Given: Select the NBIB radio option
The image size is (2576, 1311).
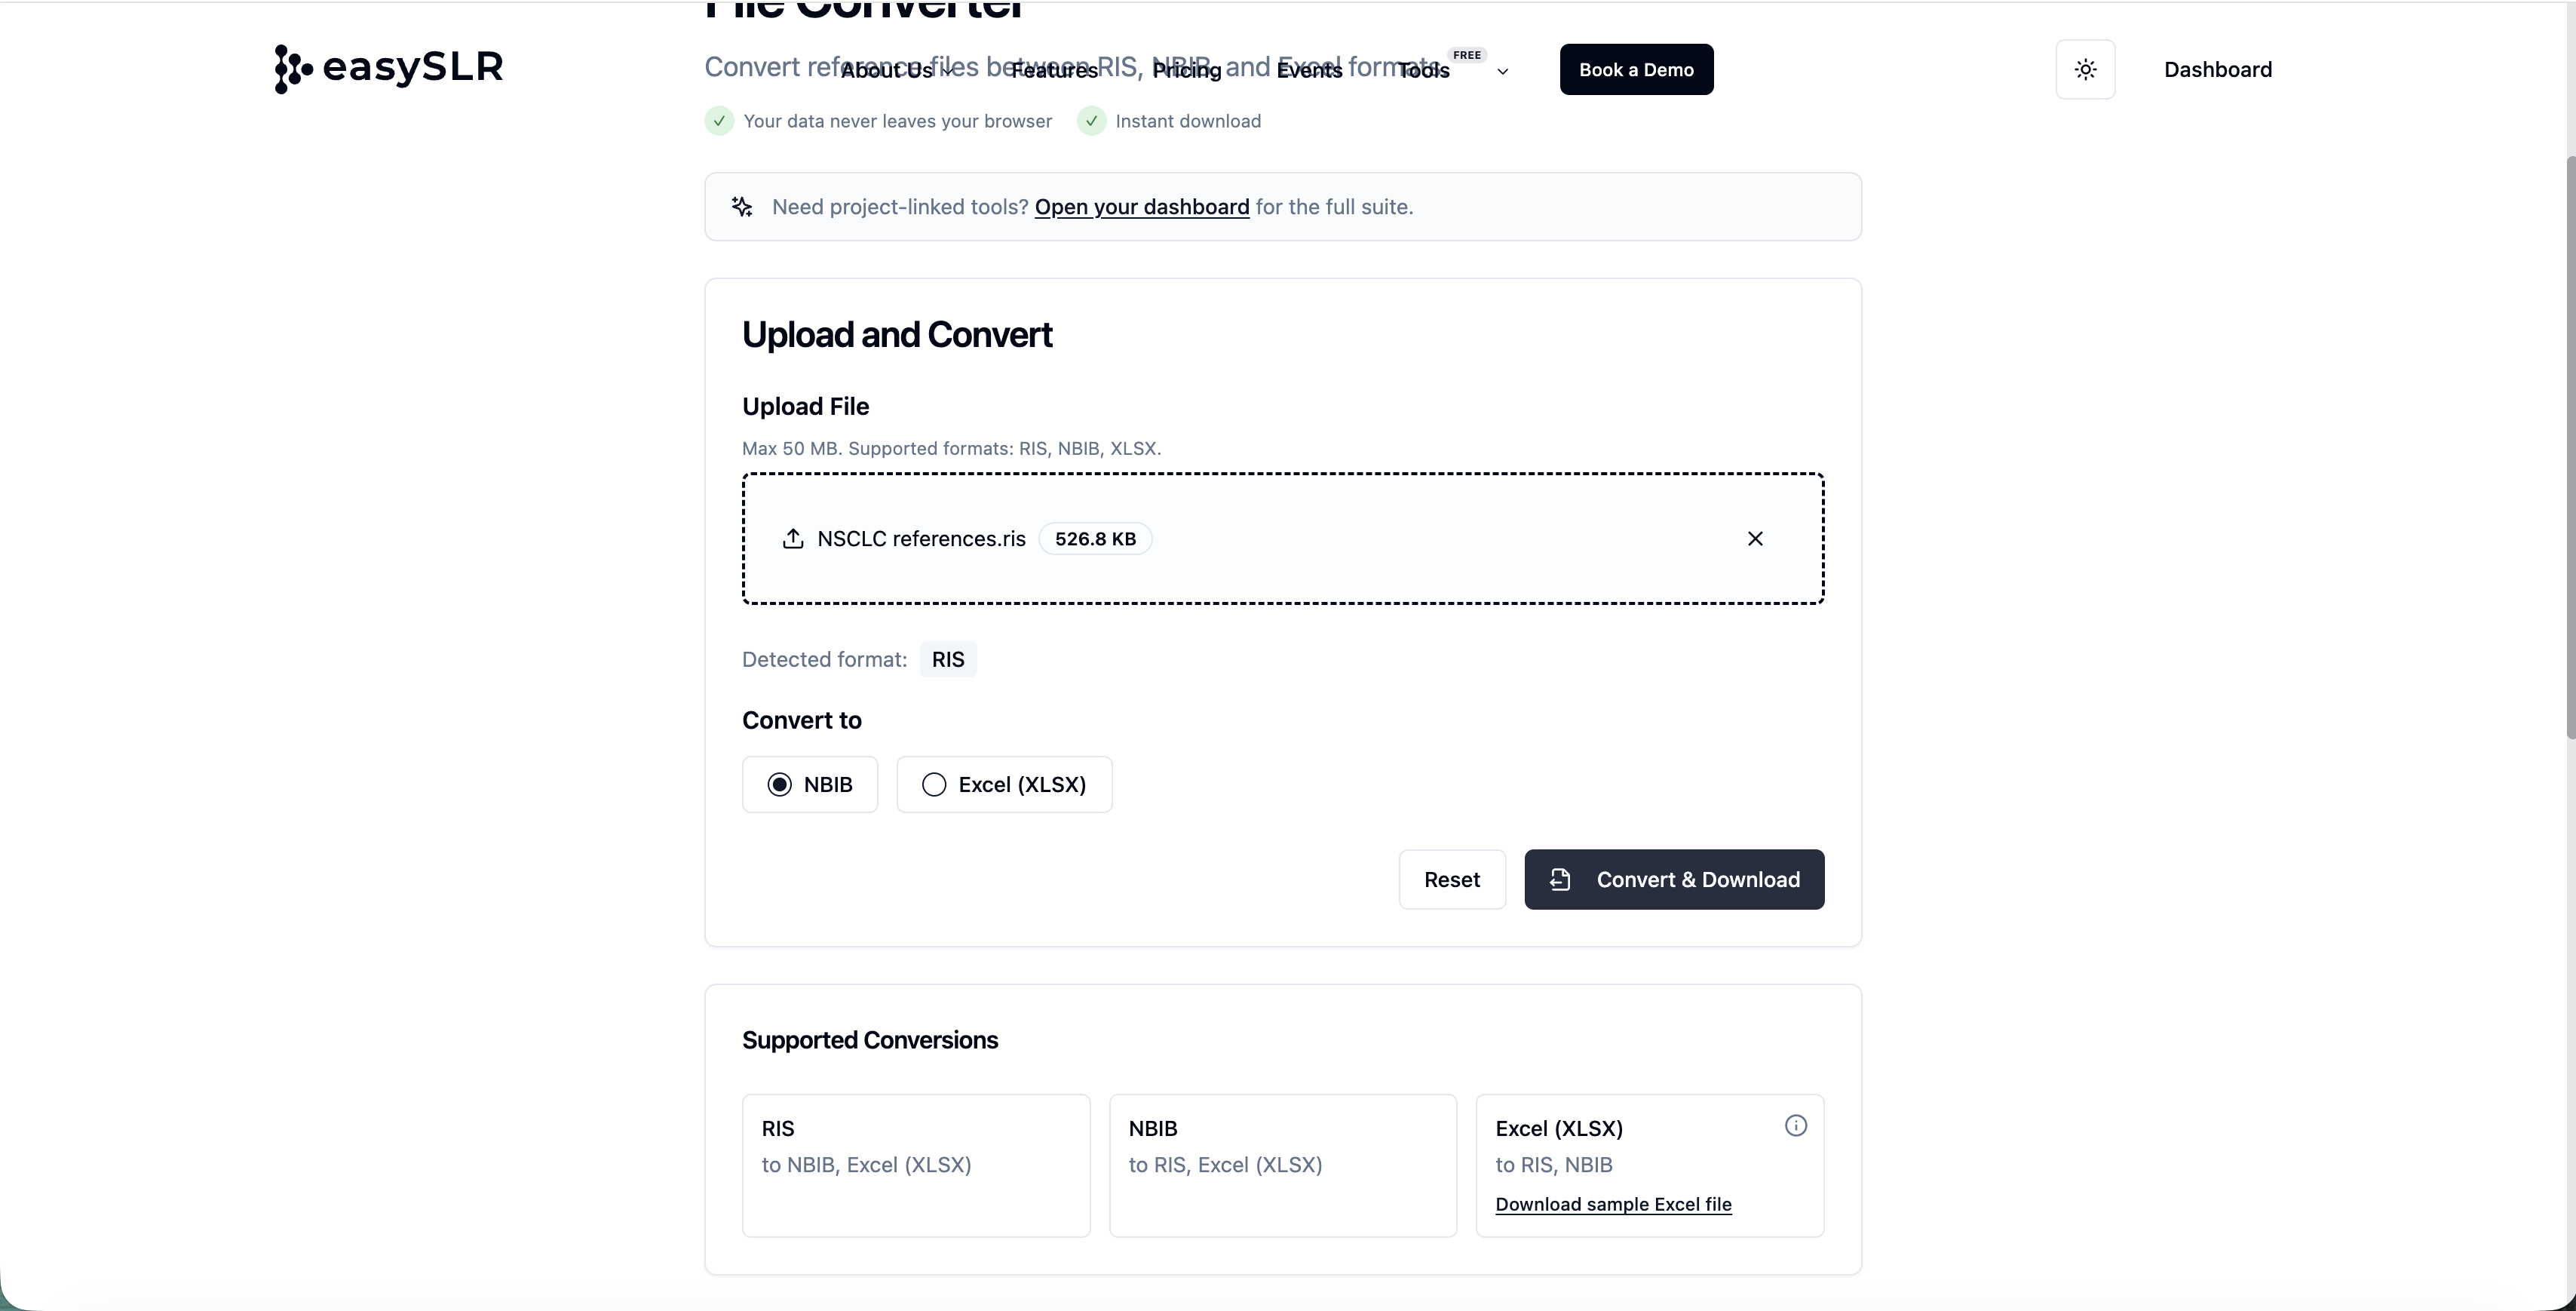Looking at the screenshot, I should pyautogui.click(x=780, y=785).
